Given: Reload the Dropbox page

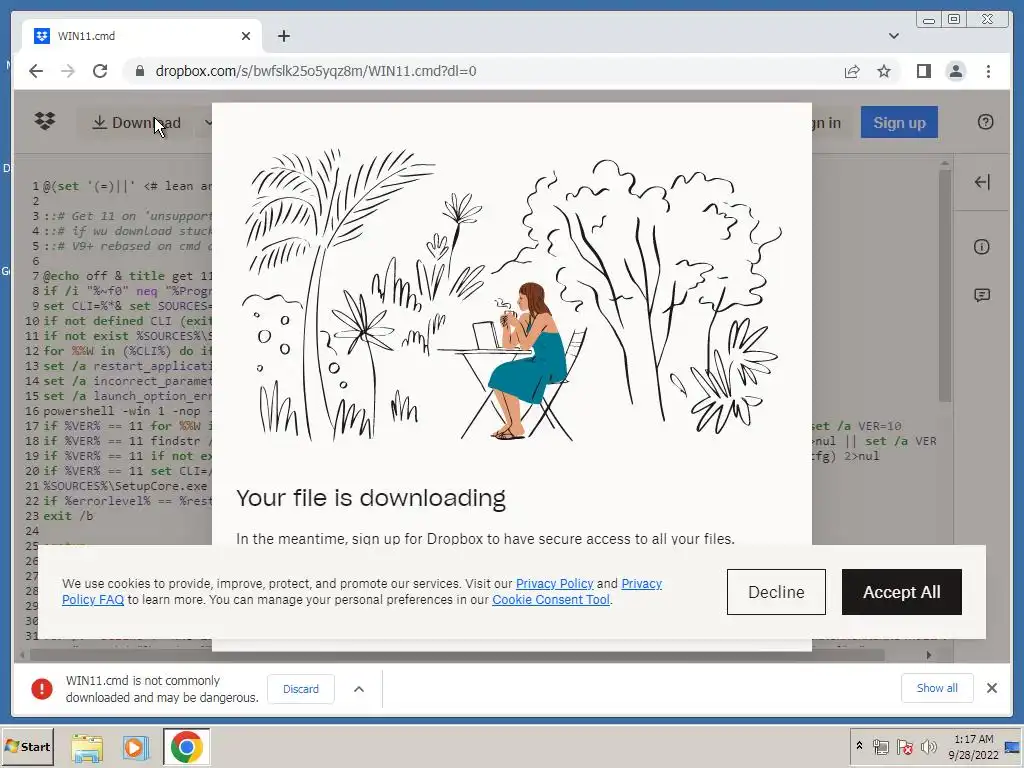Looking at the screenshot, I should tap(100, 71).
